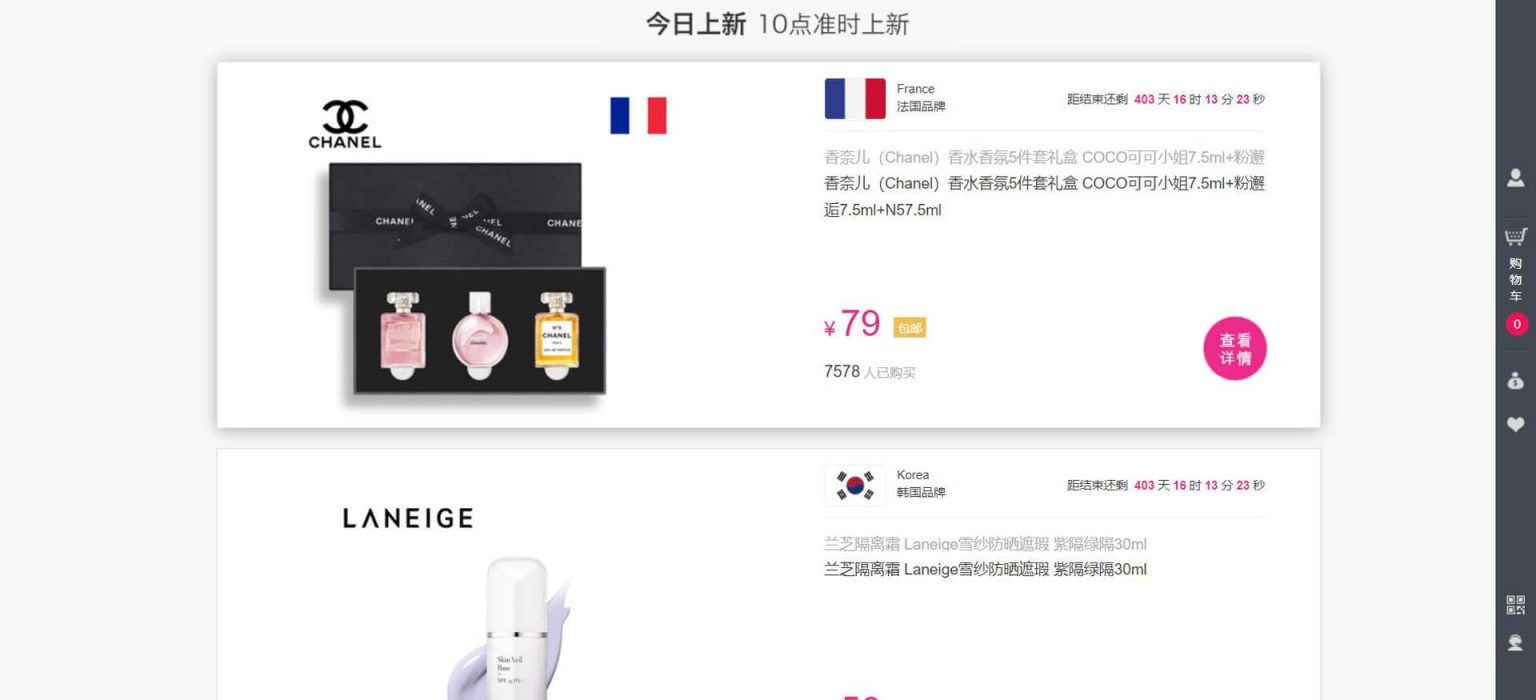The height and width of the screenshot is (700, 1536).
Task: Click the money bag icon in sidebar
Action: (x=1516, y=380)
